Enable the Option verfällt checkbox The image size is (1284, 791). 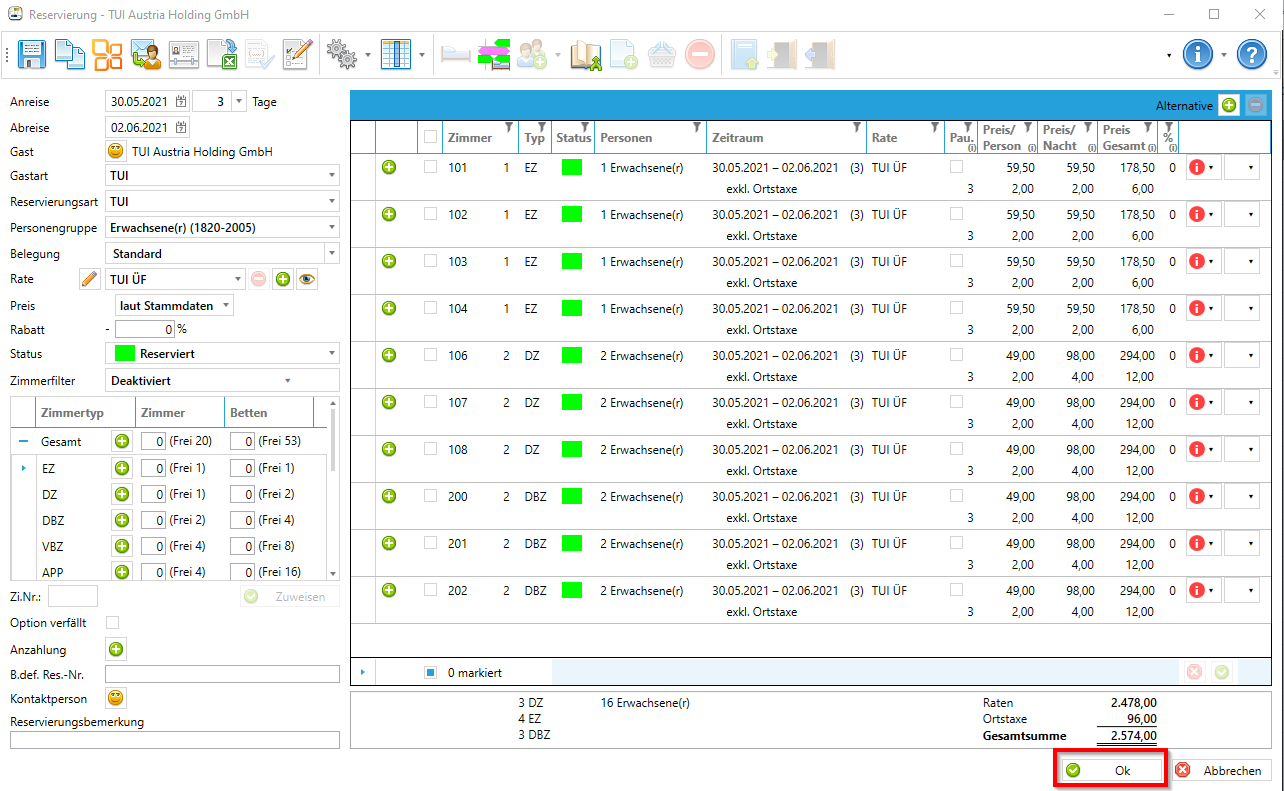click(x=112, y=623)
